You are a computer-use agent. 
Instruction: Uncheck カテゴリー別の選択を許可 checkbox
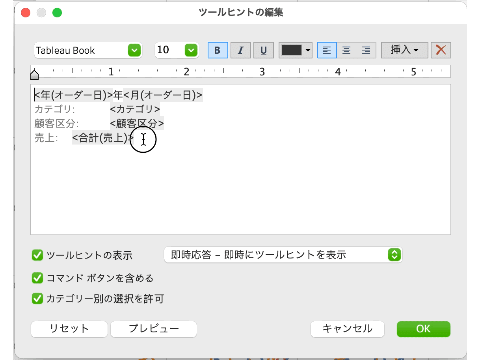(37, 298)
